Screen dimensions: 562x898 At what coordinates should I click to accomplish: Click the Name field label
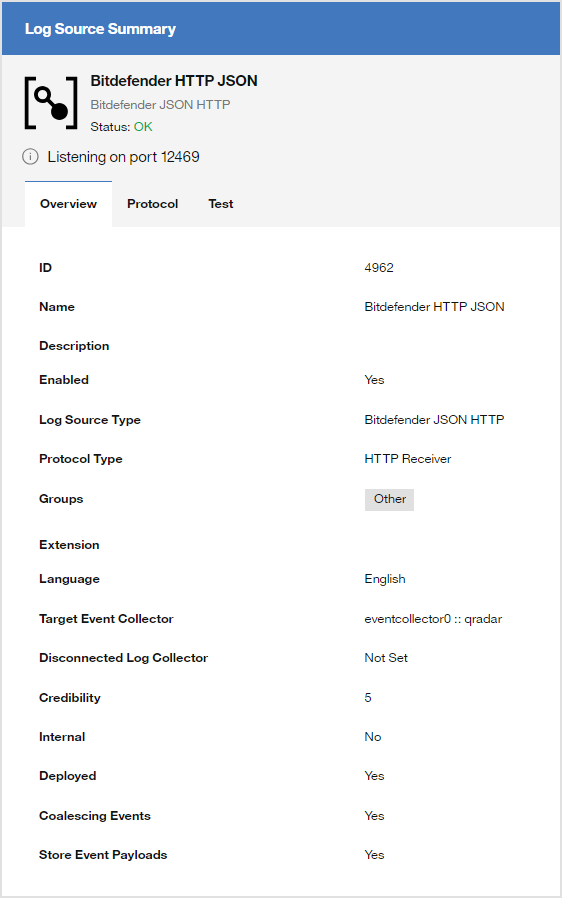click(57, 307)
